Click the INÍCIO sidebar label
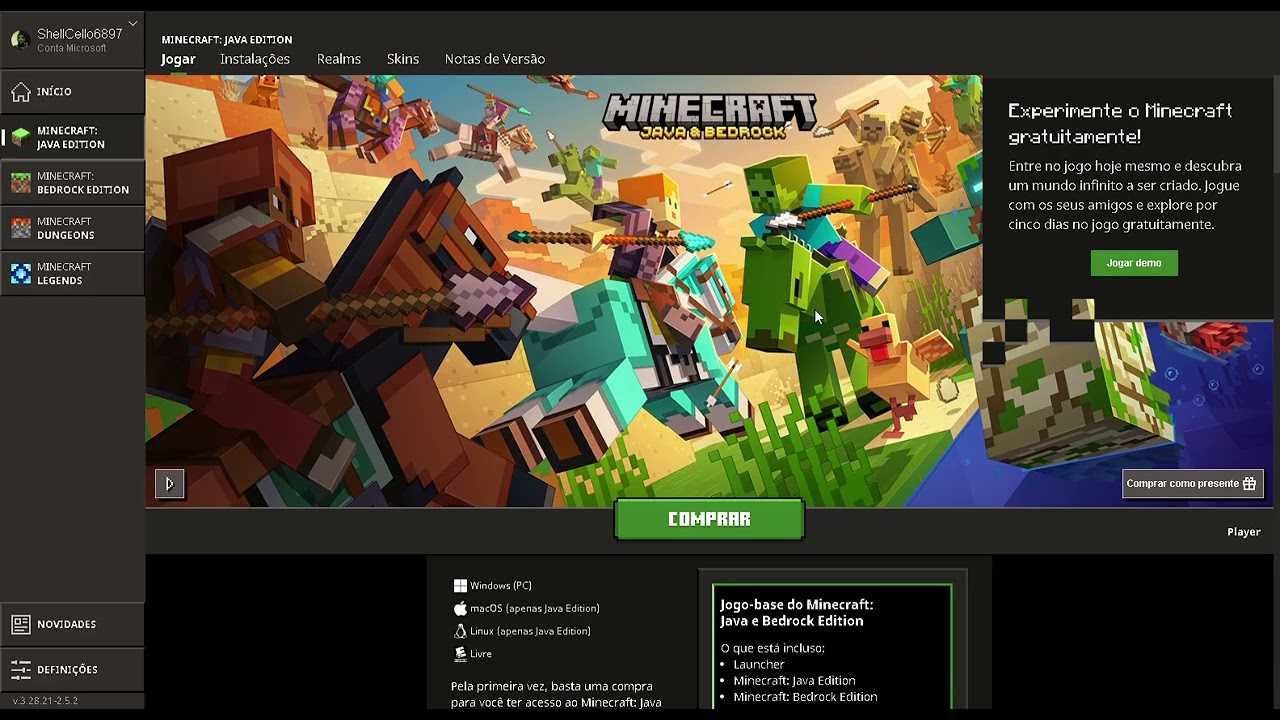Screen dimensions: 1280x720 coord(54,92)
